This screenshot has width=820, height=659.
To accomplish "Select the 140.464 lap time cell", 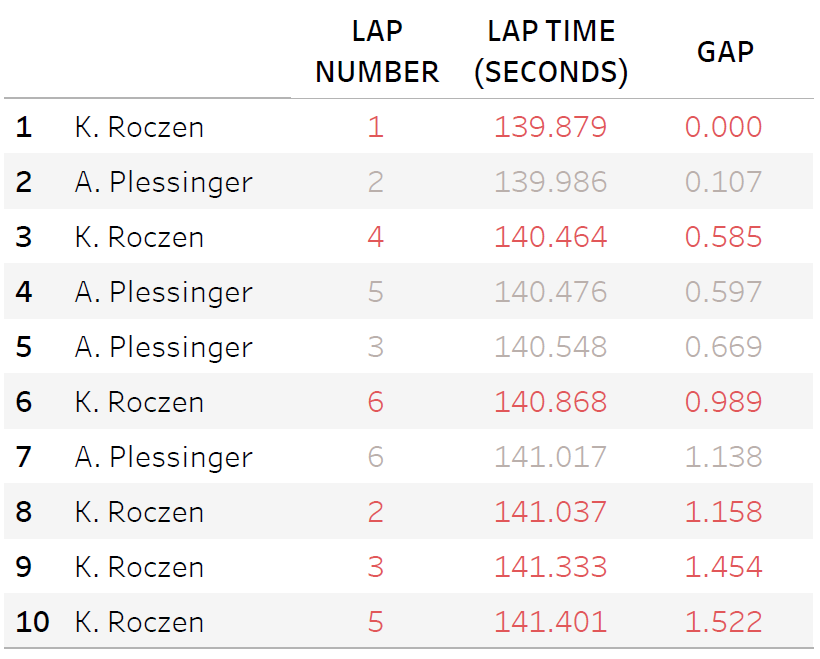I will coord(550,237).
